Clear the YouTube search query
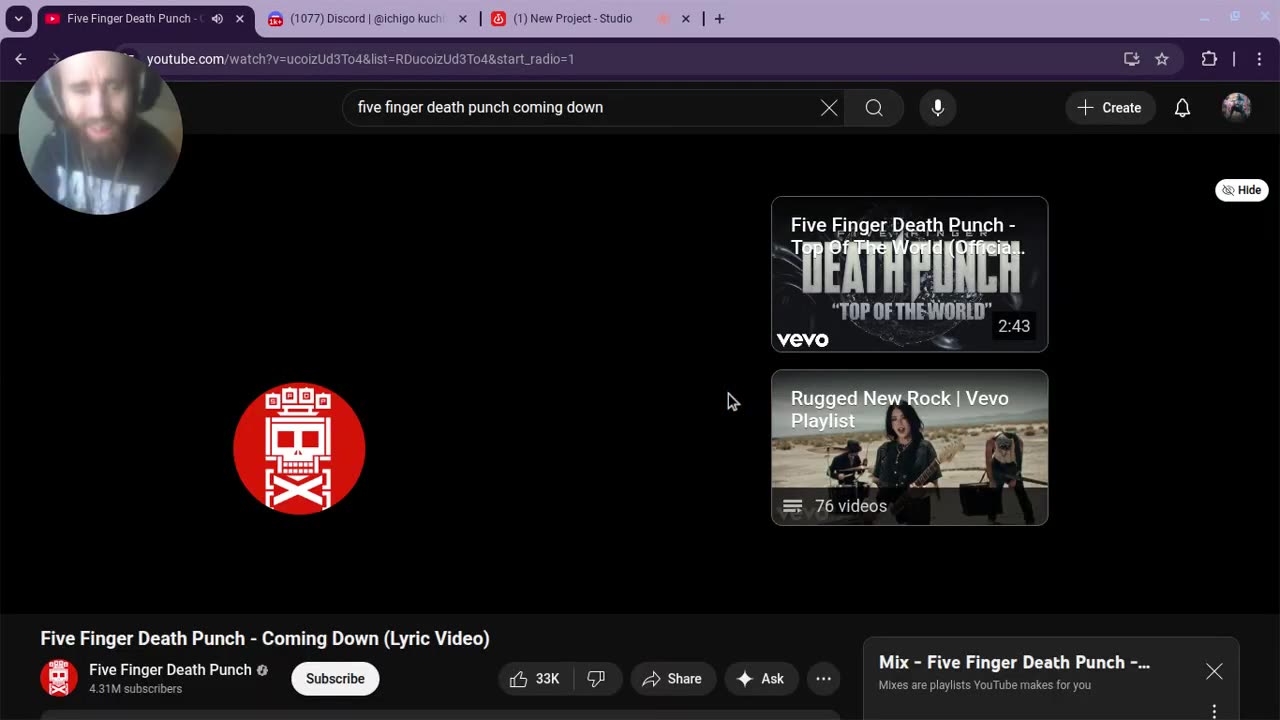The image size is (1280, 720). [x=829, y=107]
